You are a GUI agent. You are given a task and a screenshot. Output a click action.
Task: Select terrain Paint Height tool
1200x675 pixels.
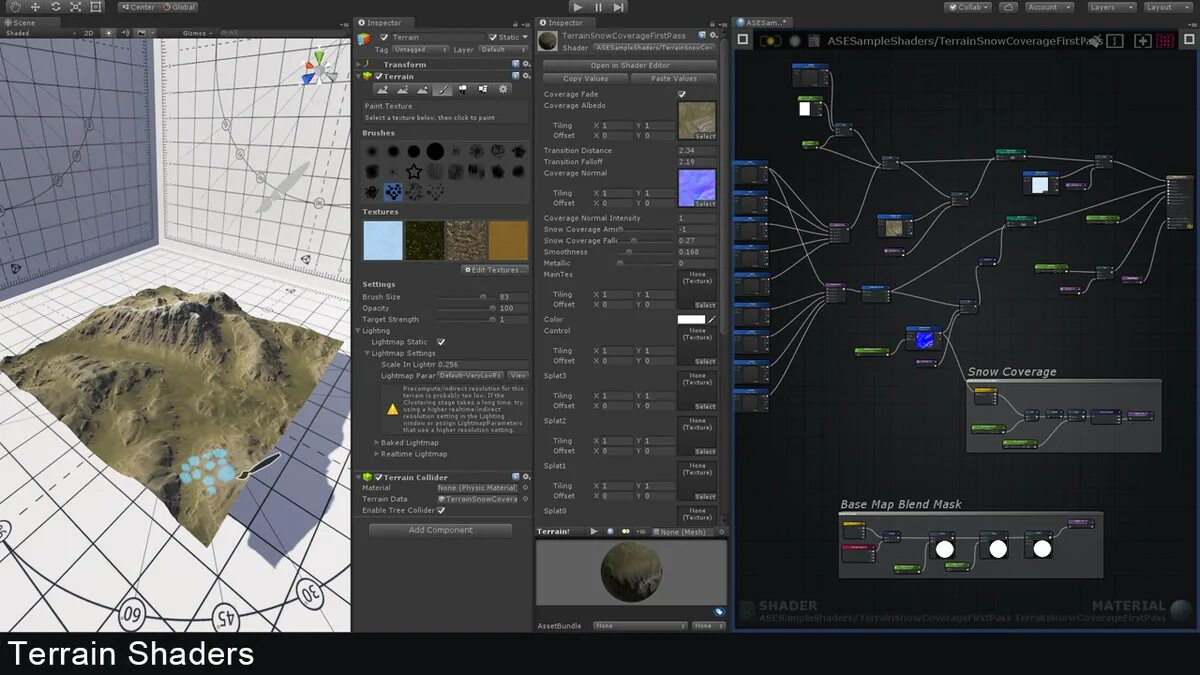(402, 89)
